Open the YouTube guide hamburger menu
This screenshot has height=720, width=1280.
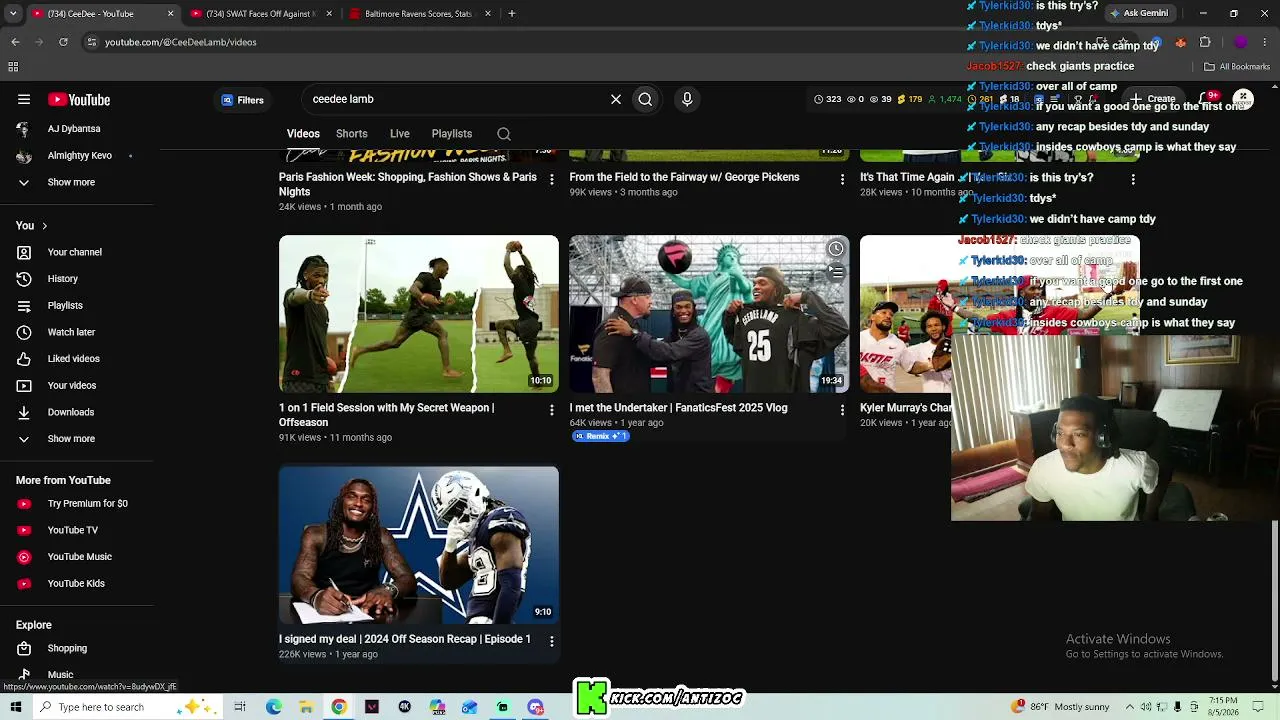(24, 100)
